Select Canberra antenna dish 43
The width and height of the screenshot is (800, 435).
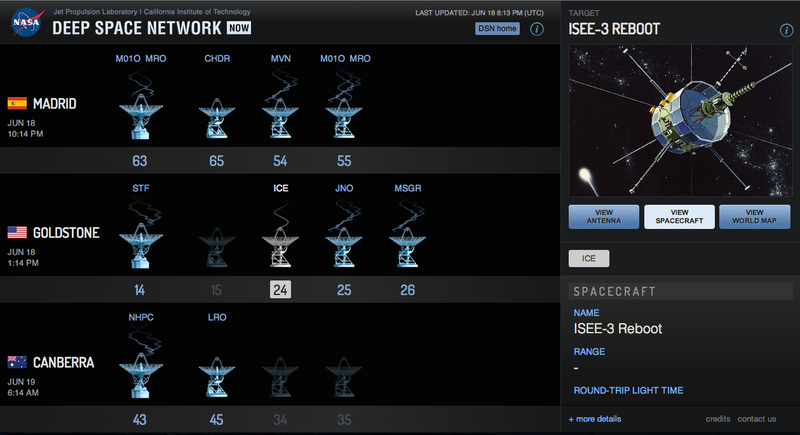141,375
